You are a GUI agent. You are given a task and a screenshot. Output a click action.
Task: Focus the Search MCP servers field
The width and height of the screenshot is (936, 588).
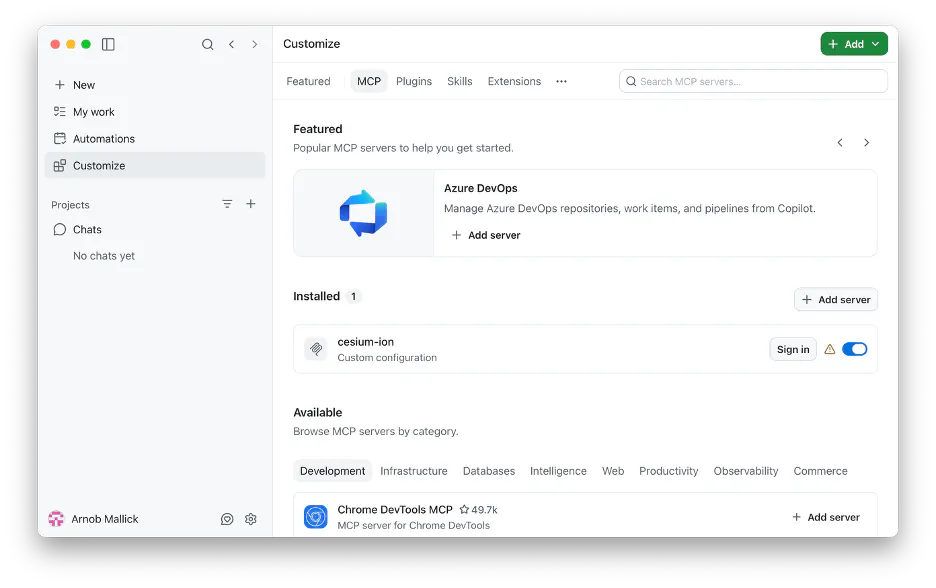(753, 81)
